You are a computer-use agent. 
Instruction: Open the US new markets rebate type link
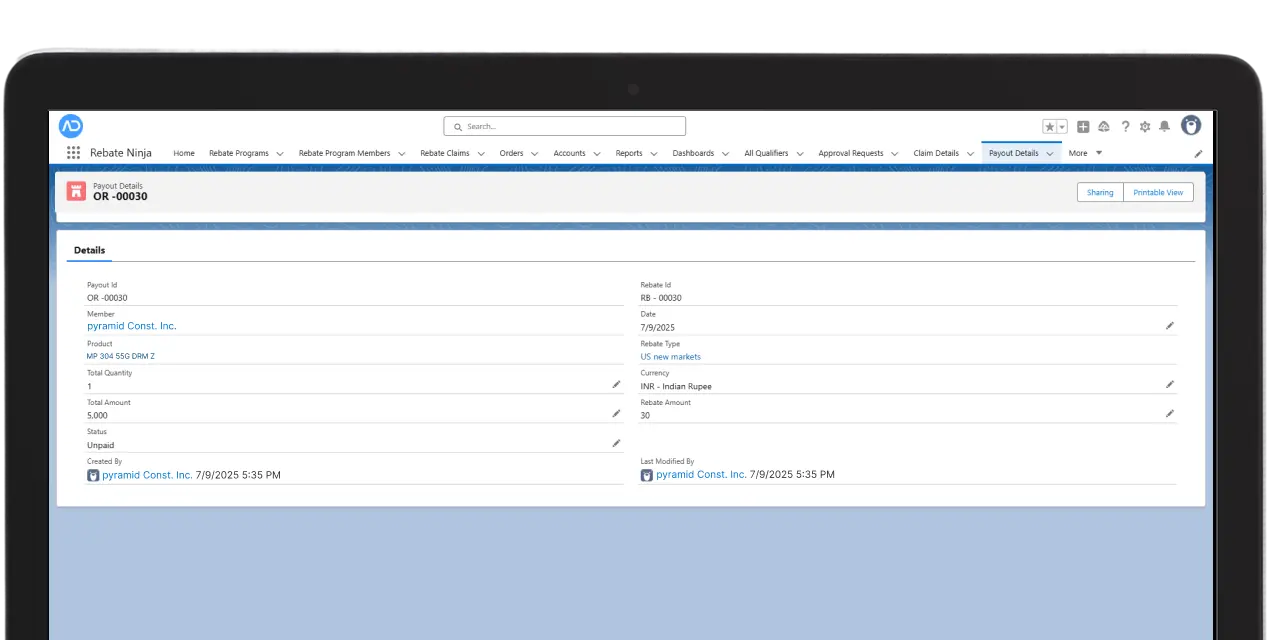pyautogui.click(x=670, y=357)
